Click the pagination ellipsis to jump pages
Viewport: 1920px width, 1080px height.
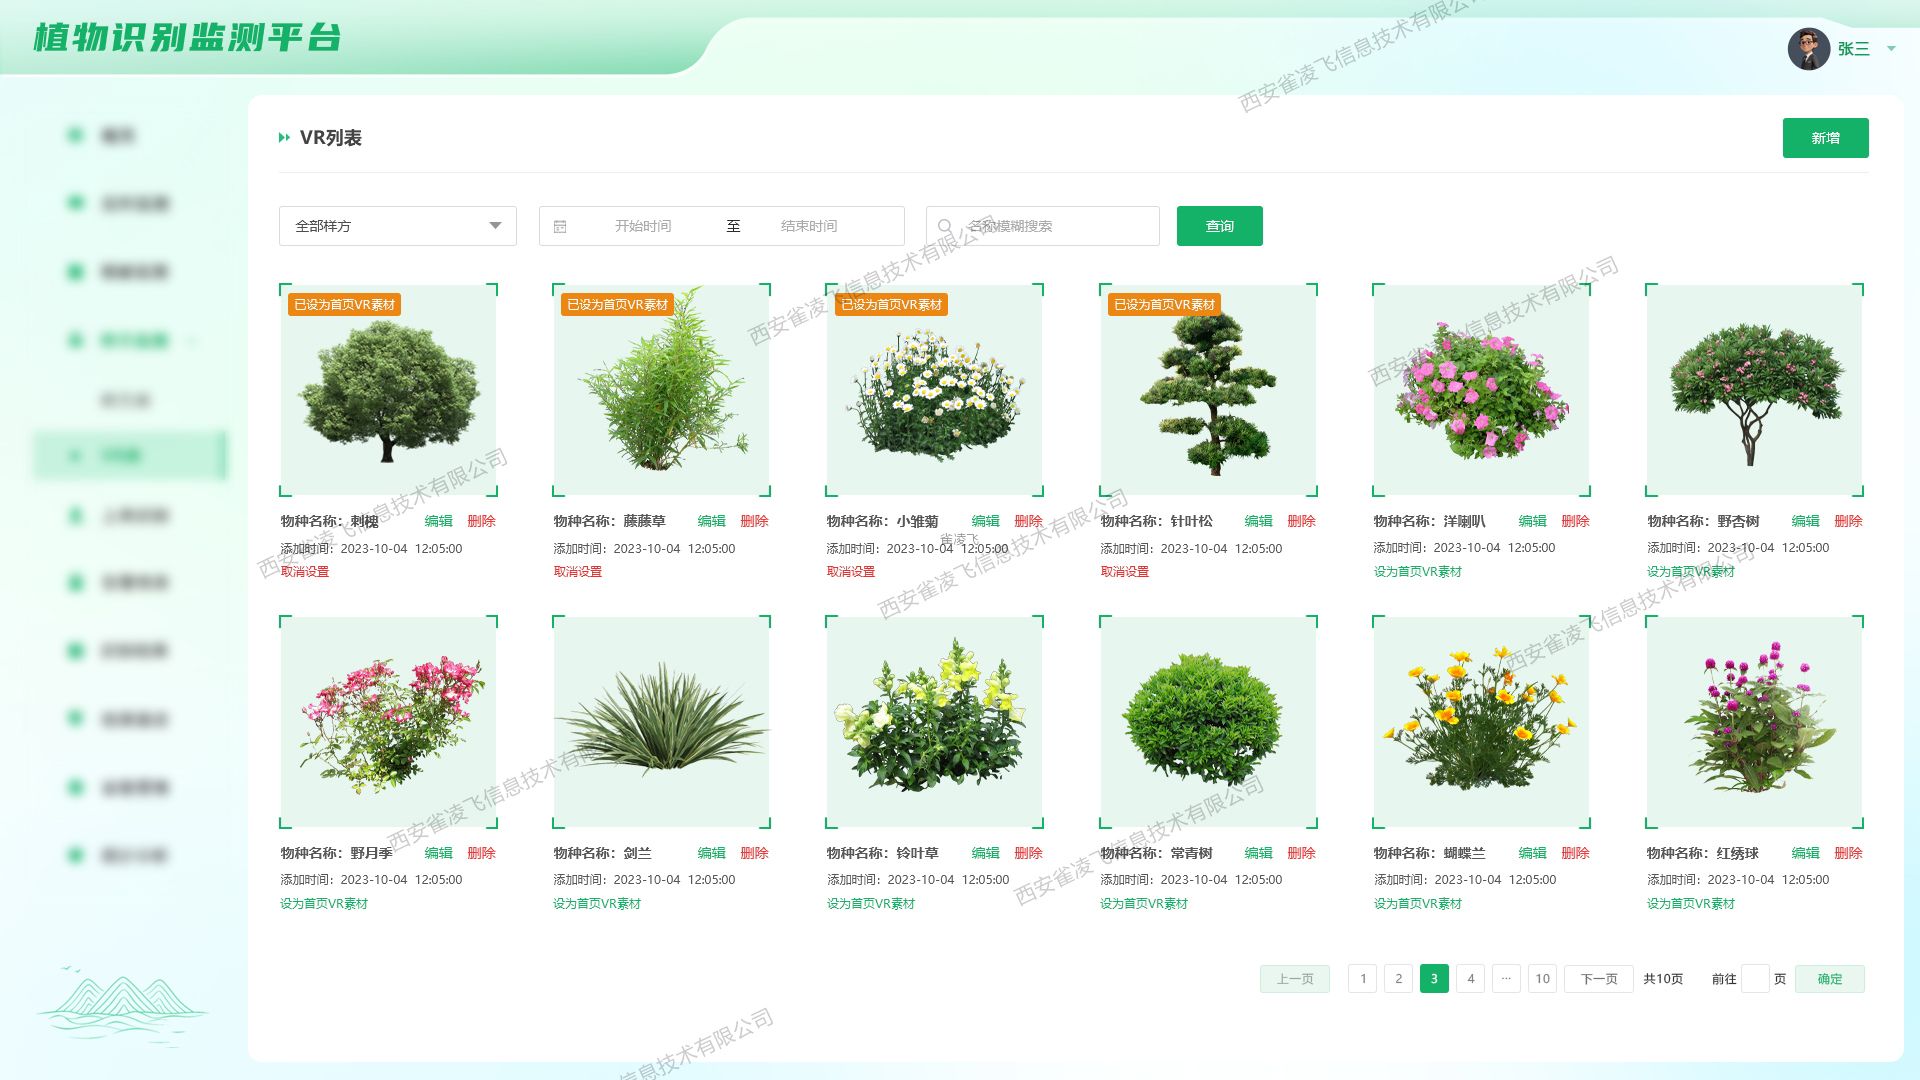point(1506,979)
